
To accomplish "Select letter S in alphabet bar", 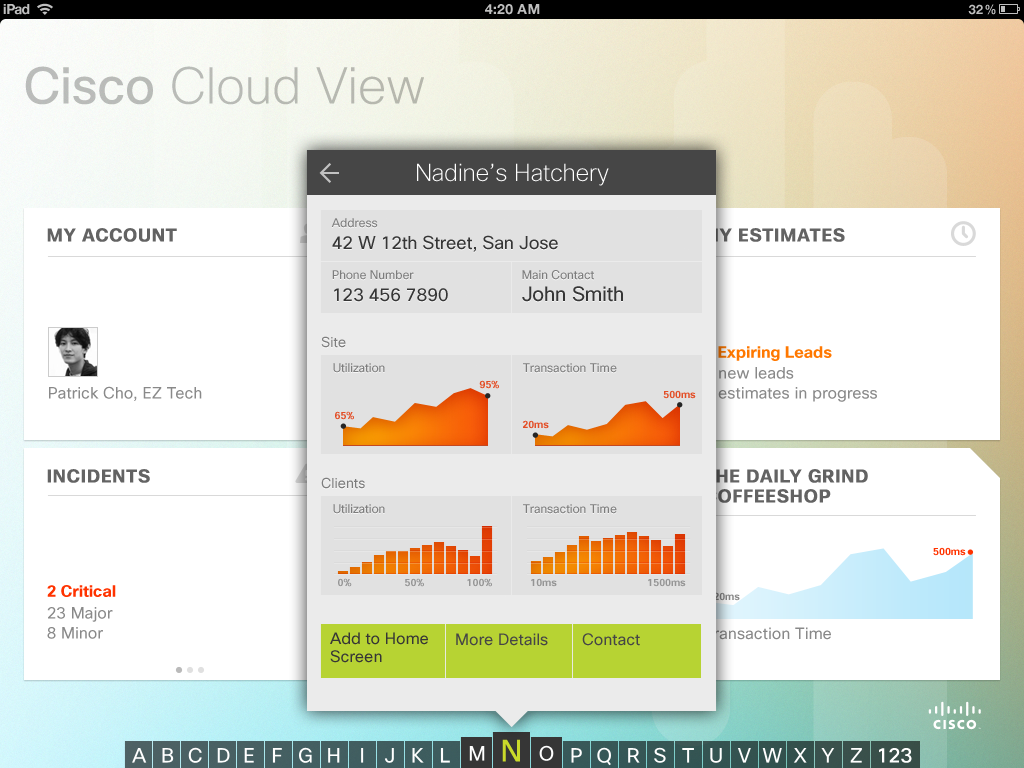I will pos(660,756).
